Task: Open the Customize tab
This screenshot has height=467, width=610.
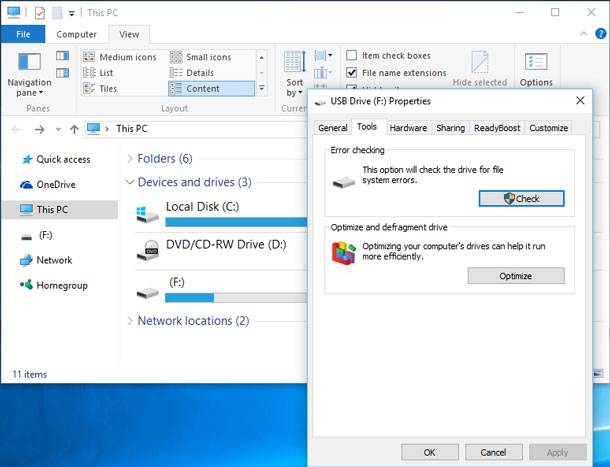Action: coord(549,128)
